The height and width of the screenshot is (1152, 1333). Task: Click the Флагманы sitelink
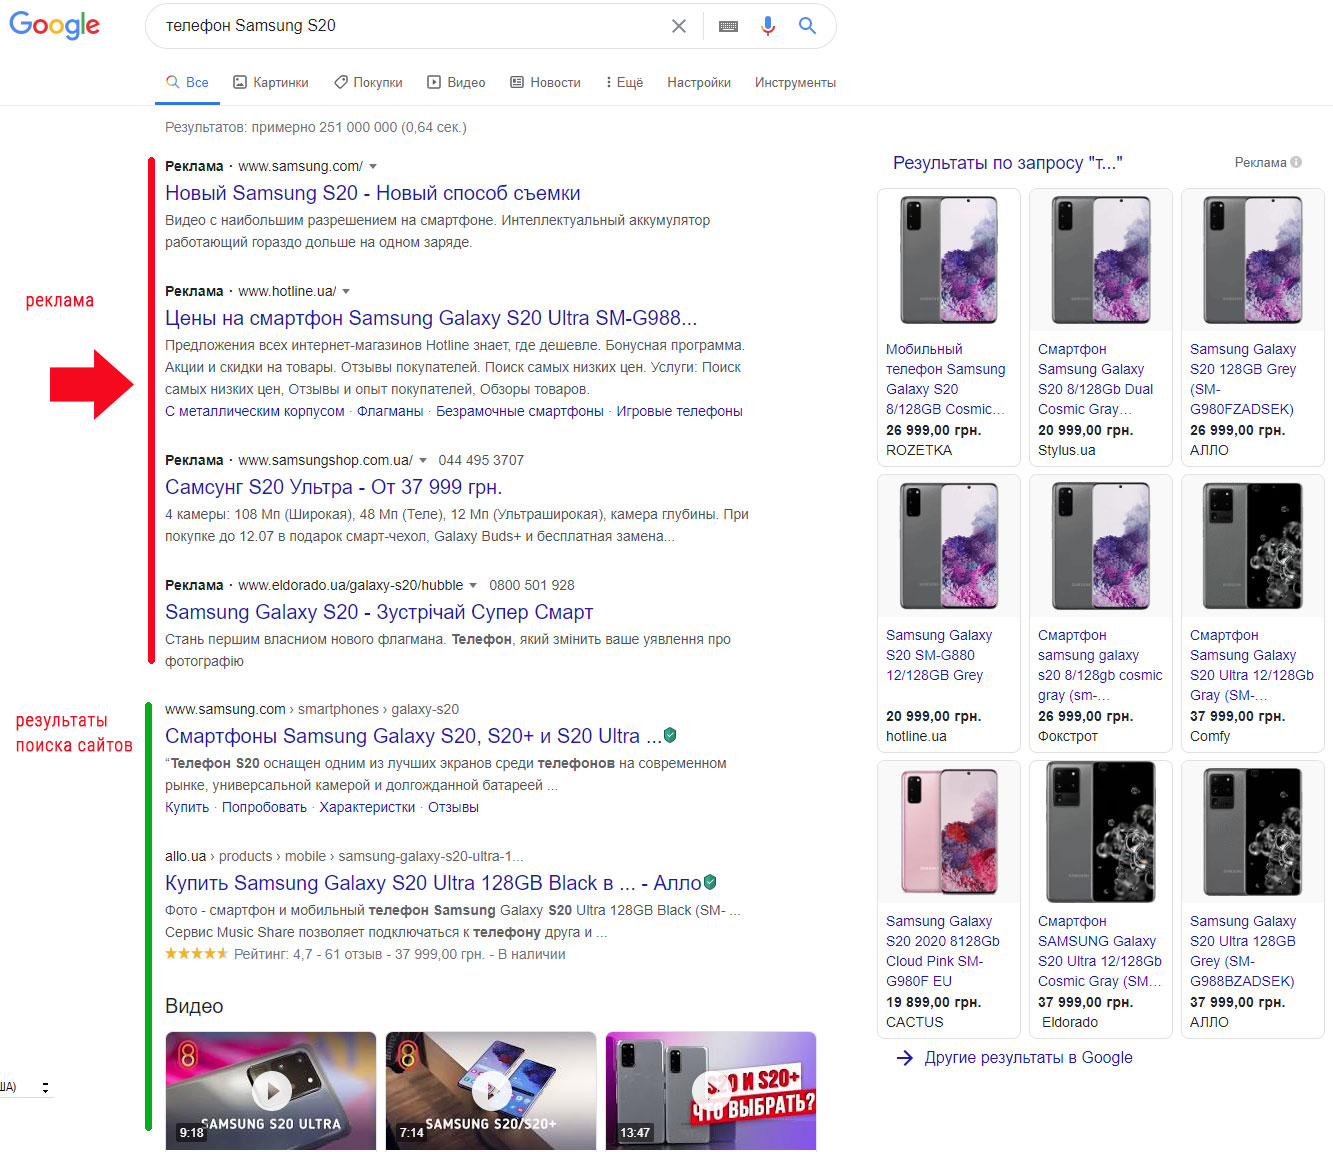tap(390, 411)
